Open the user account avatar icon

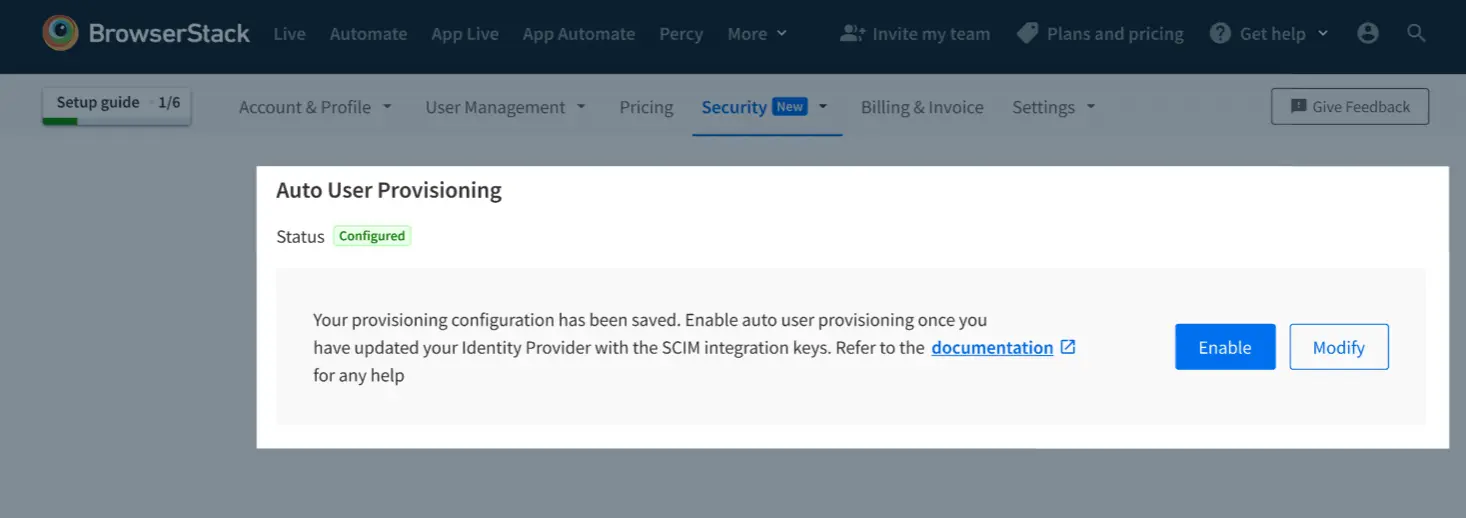pos(1368,33)
